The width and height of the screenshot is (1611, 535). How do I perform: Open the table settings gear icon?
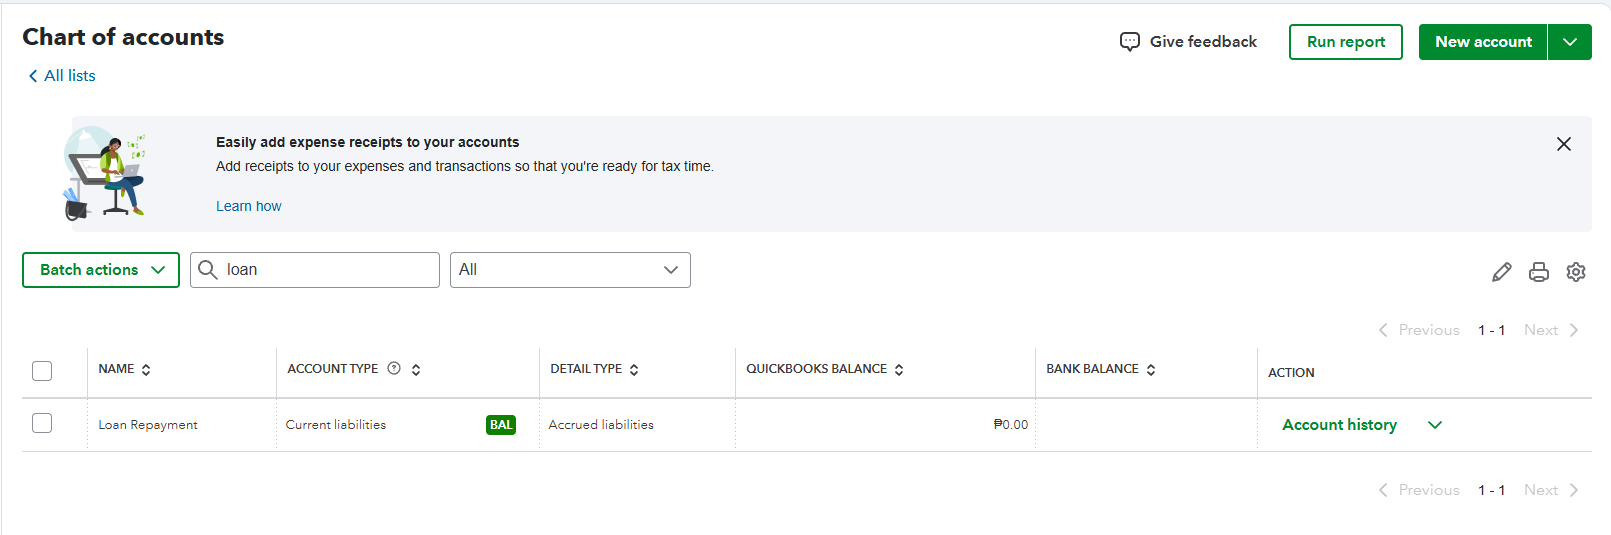[x=1576, y=272]
